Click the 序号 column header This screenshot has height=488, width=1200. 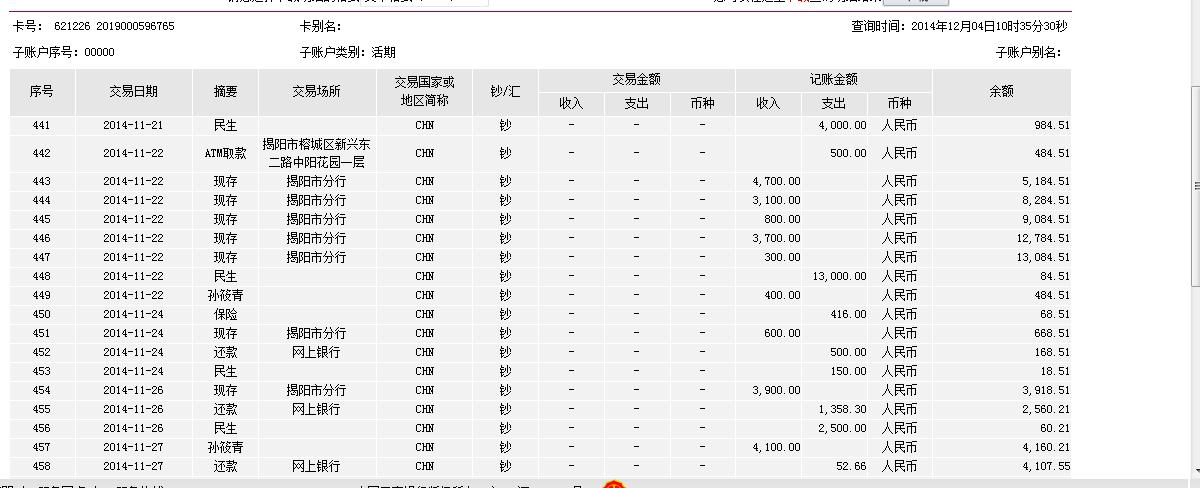41,92
